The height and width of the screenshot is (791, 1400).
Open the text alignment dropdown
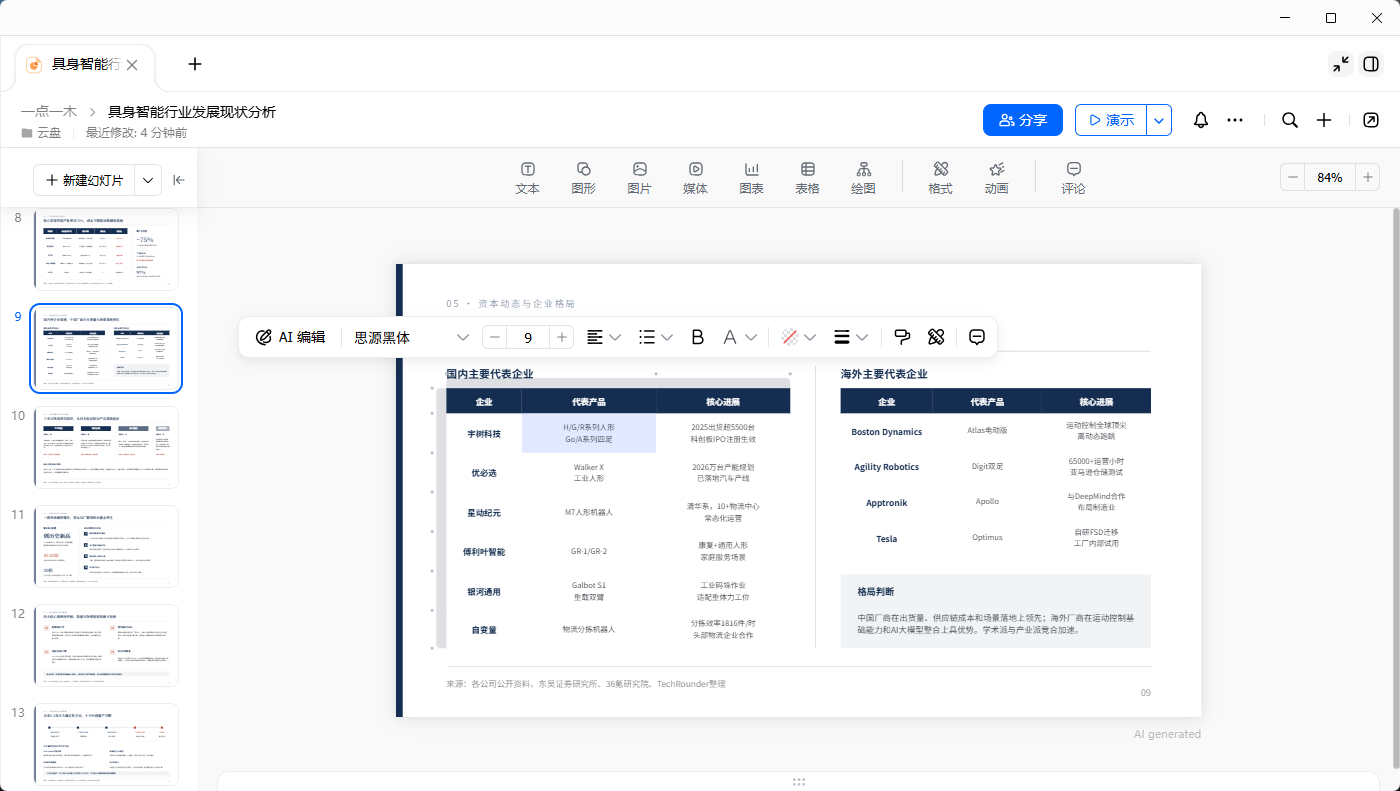(604, 337)
